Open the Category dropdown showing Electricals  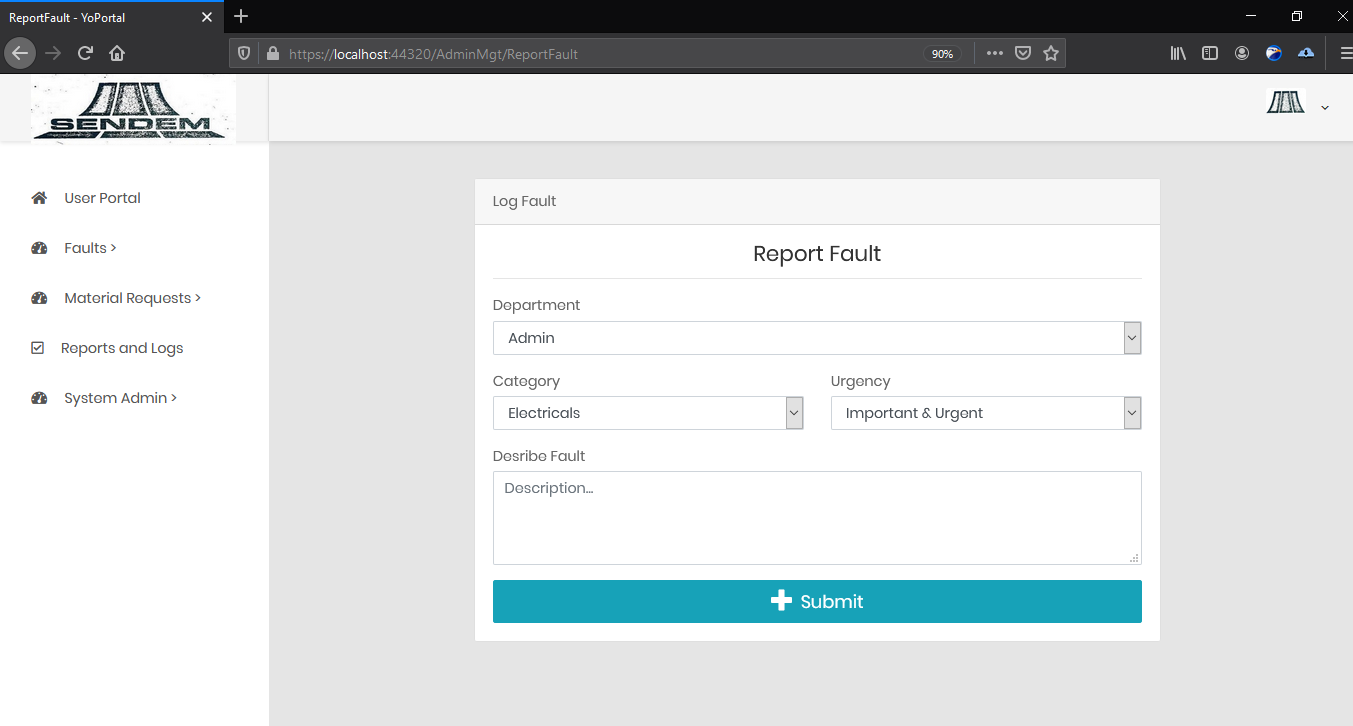647,413
